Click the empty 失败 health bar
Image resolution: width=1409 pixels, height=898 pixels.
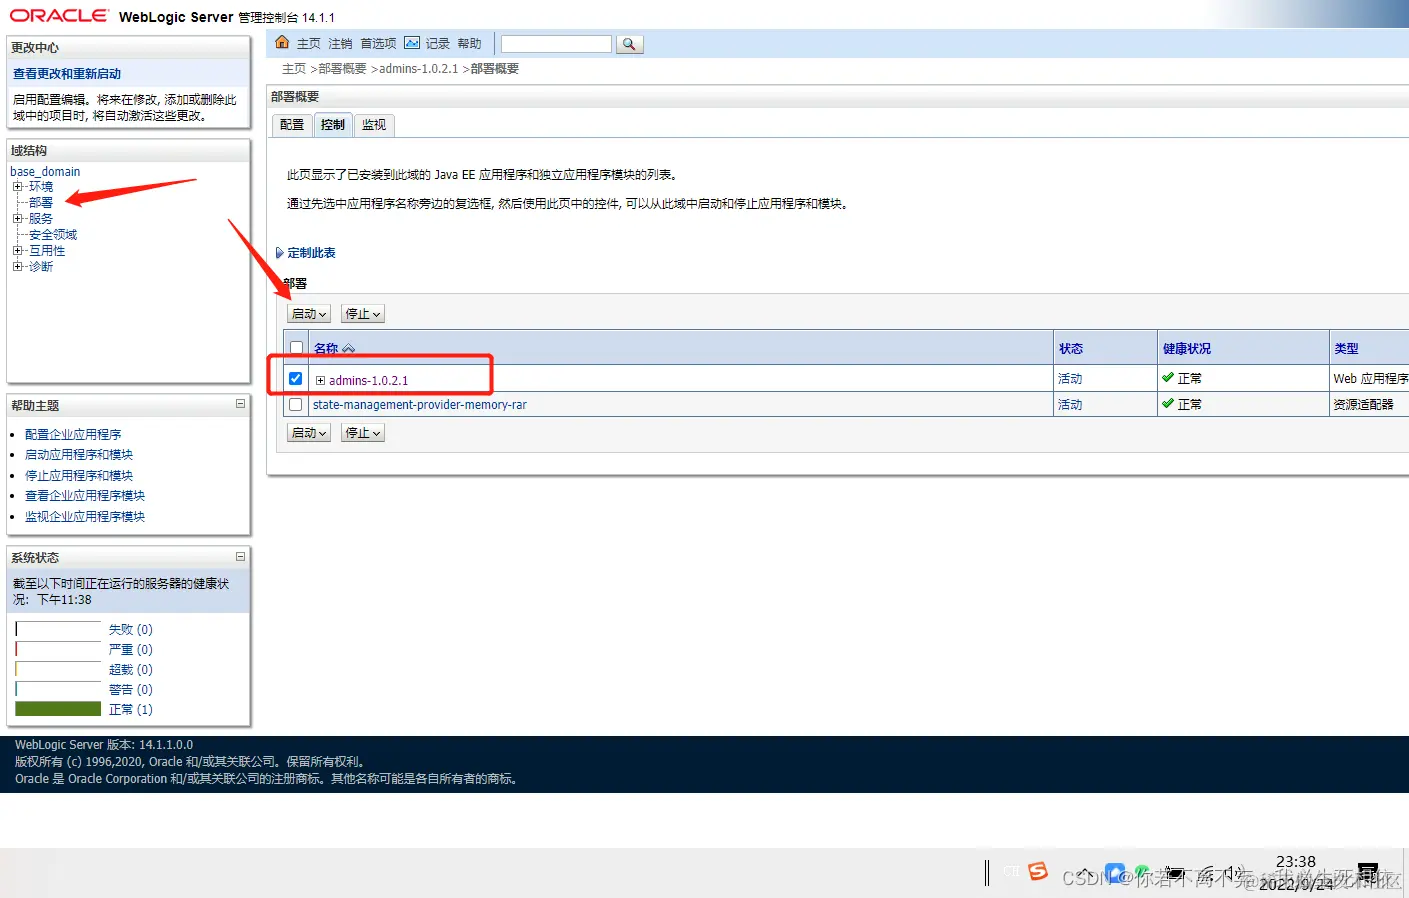(58, 630)
